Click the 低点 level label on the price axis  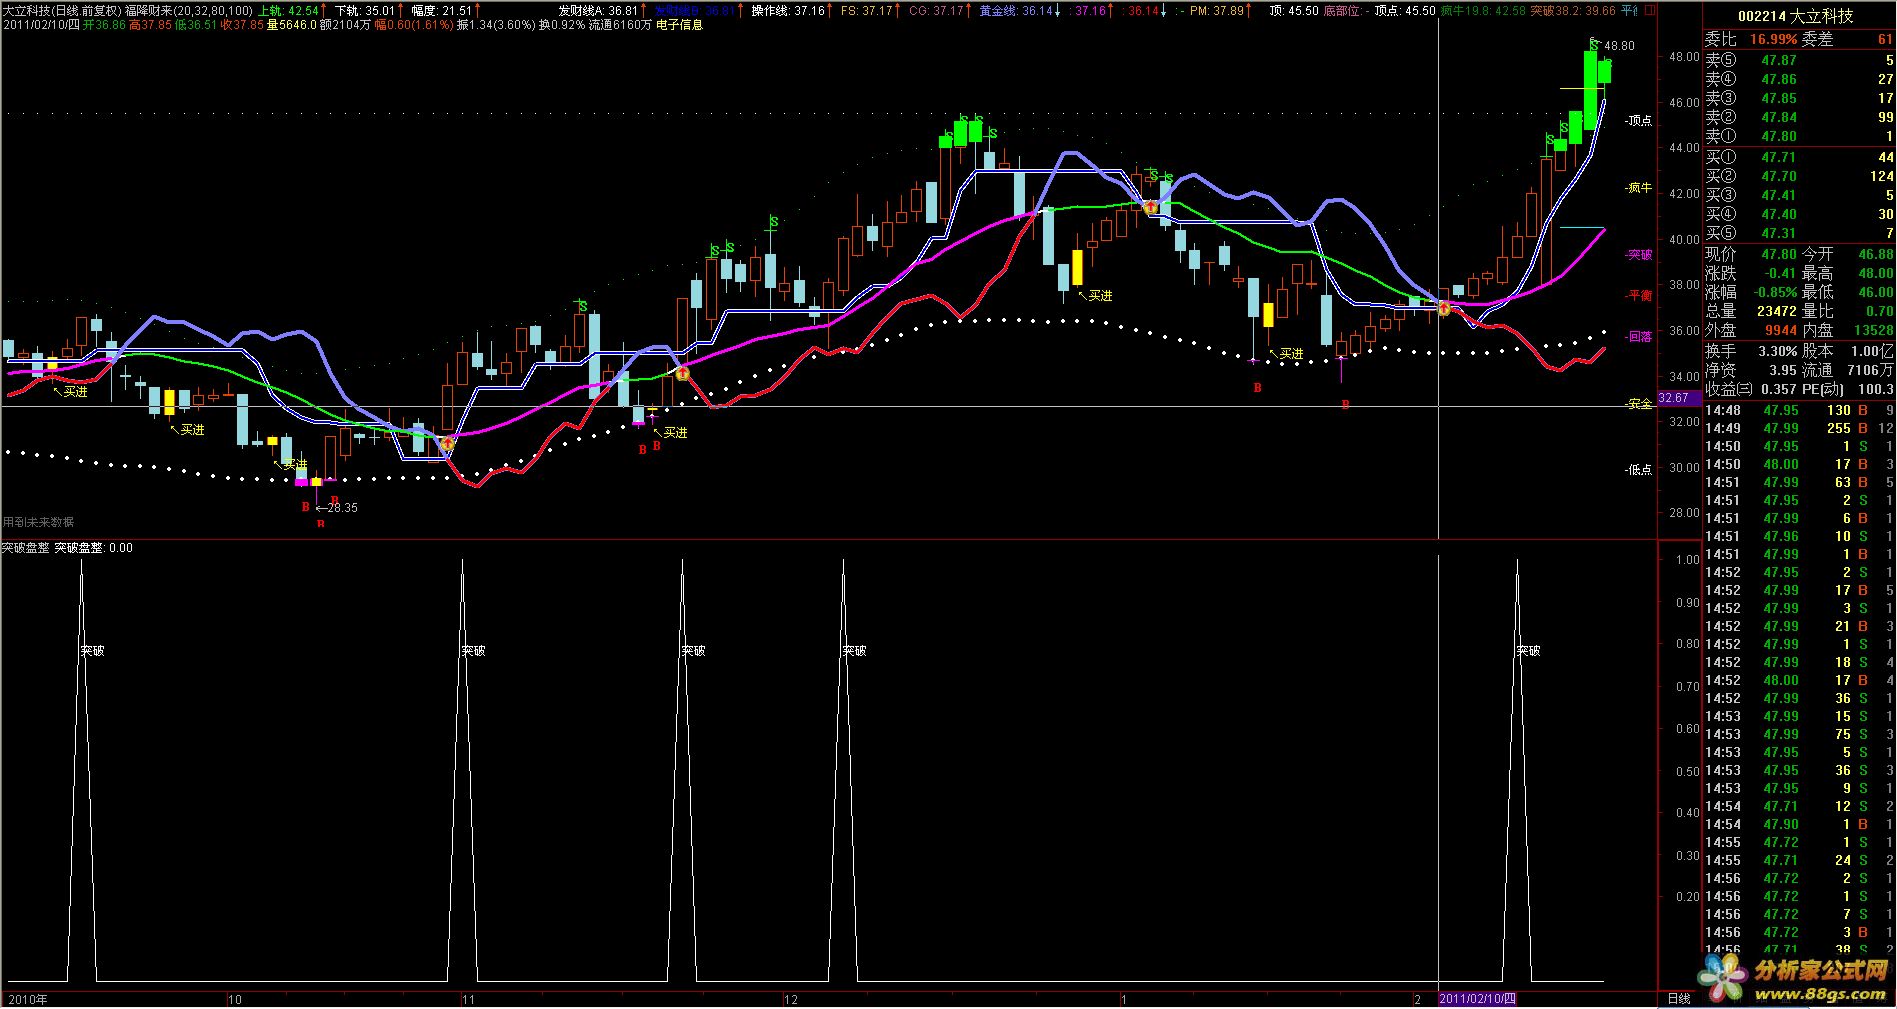pos(1640,470)
